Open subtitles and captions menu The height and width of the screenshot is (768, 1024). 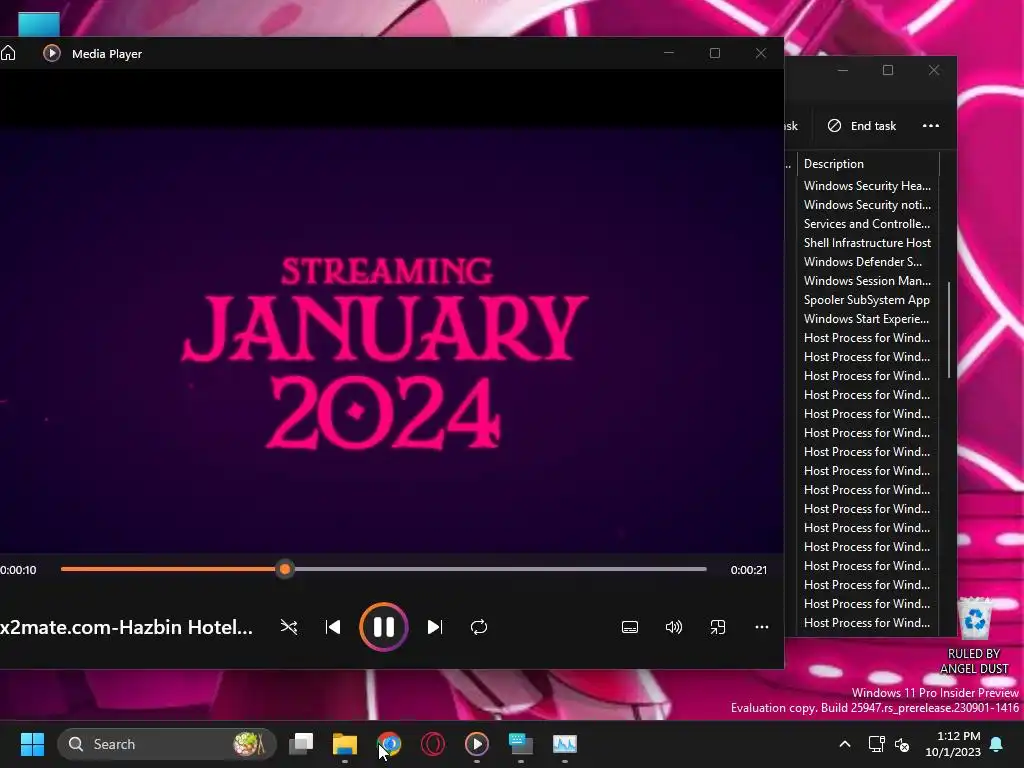pyautogui.click(x=630, y=627)
